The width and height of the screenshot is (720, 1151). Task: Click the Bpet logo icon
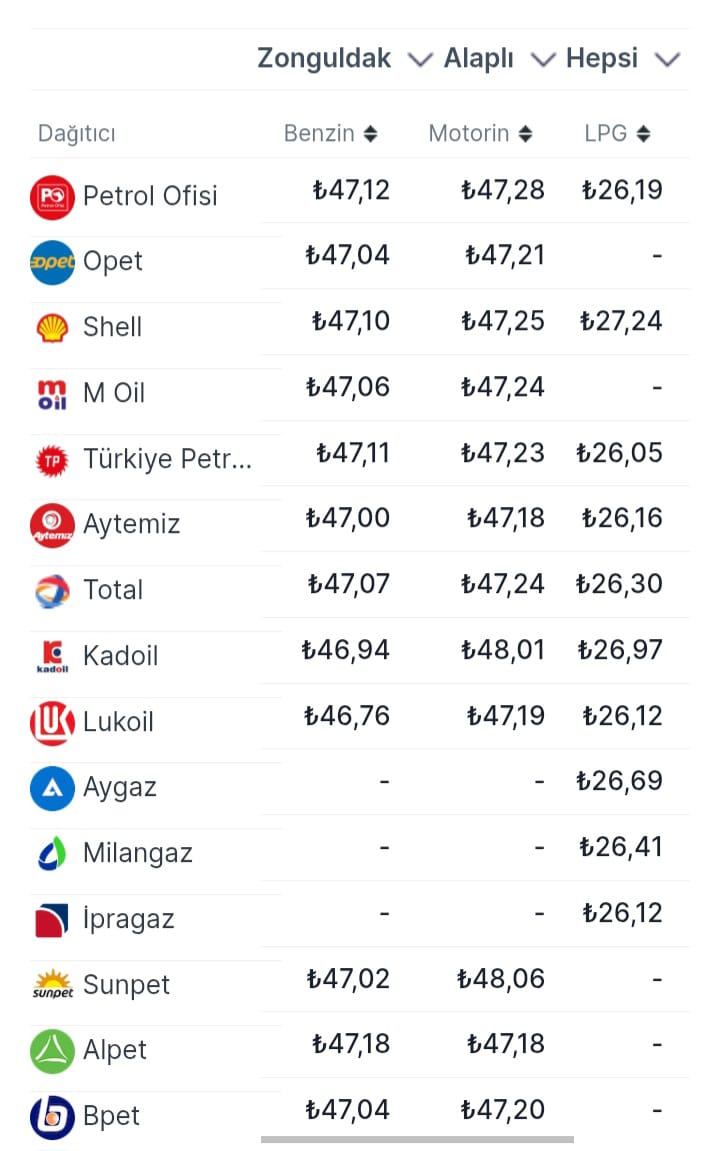pyautogui.click(x=52, y=1117)
